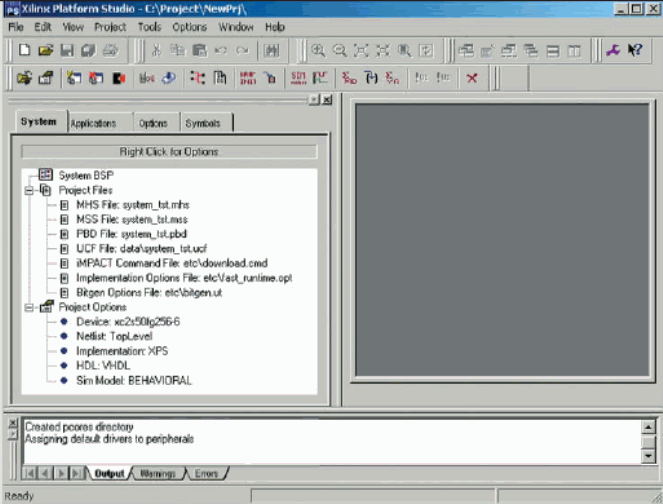The width and height of the screenshot is (663, 504).
Task: Select the MHS File system_tst.mhs entry
Action: 131,204
